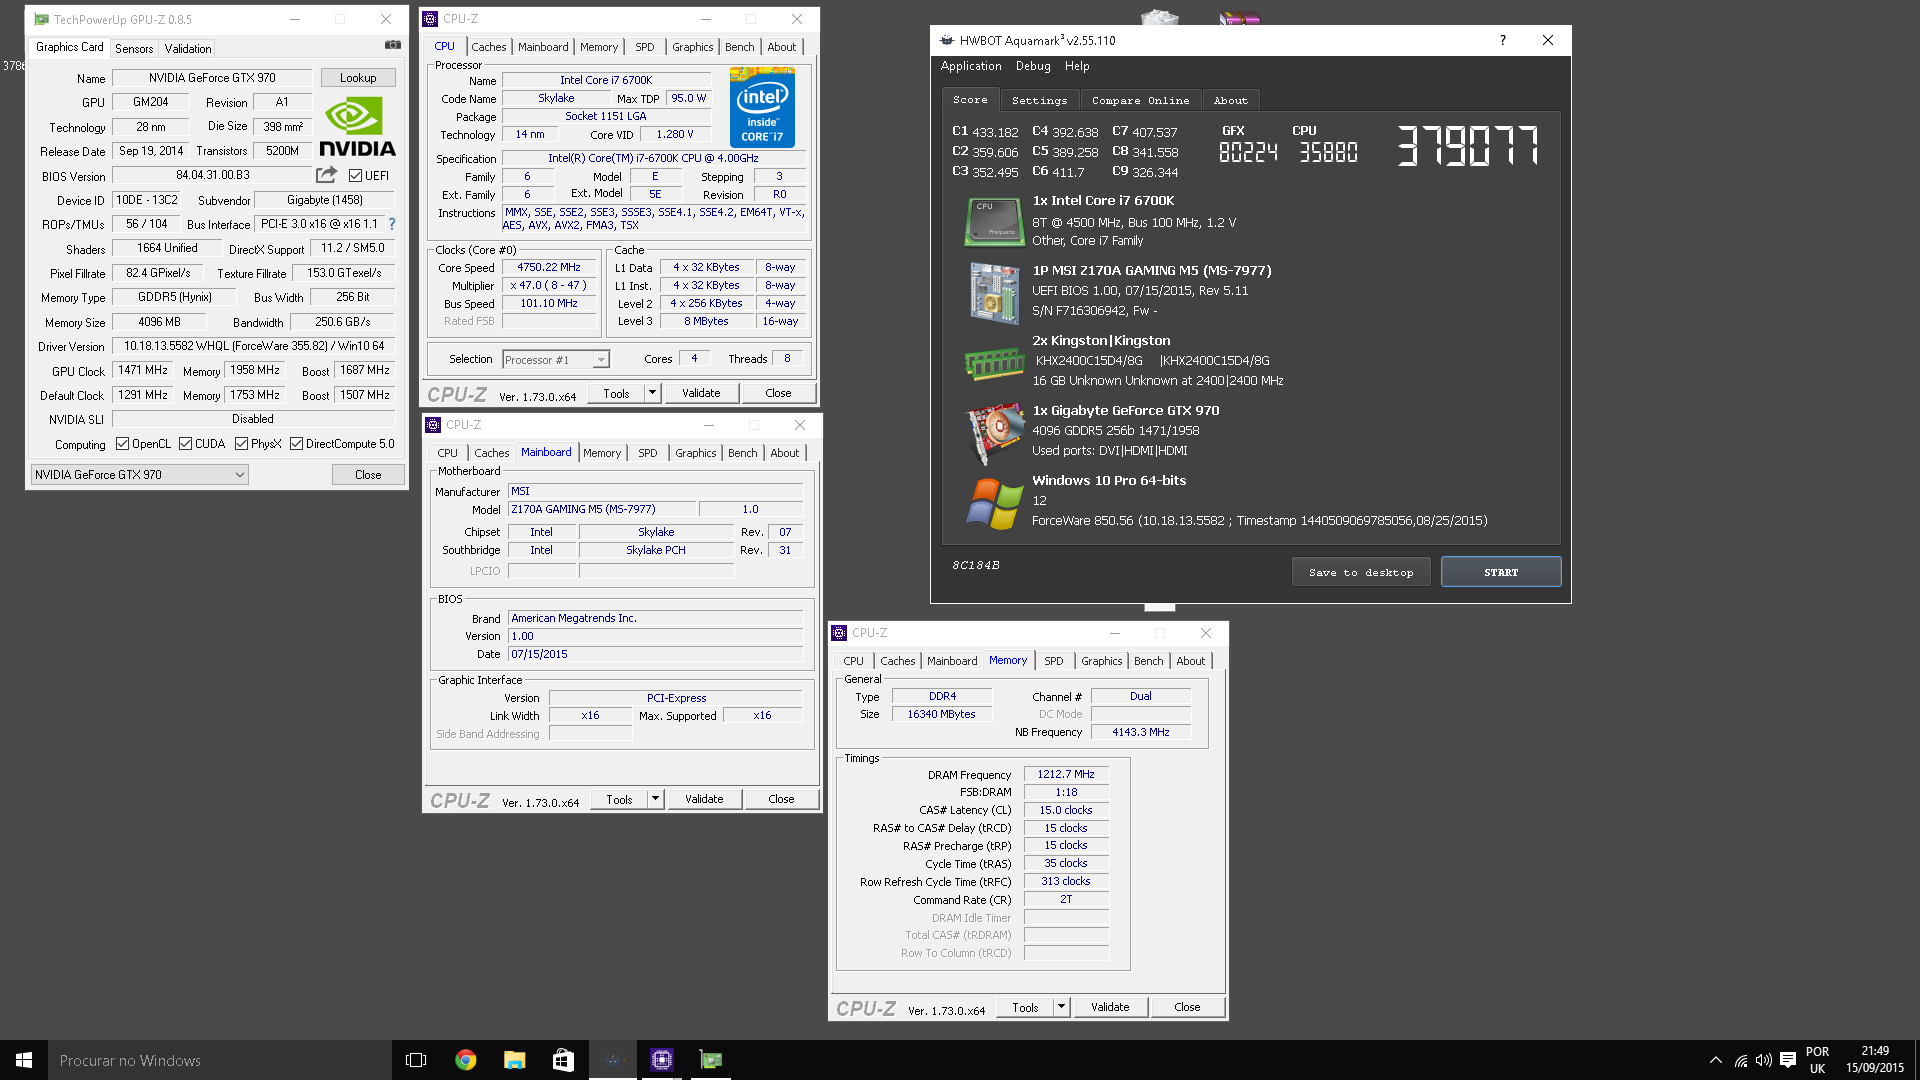
Task: Switch to CPU-Z in the taskbar
Action: click(x=661, y=1060)
